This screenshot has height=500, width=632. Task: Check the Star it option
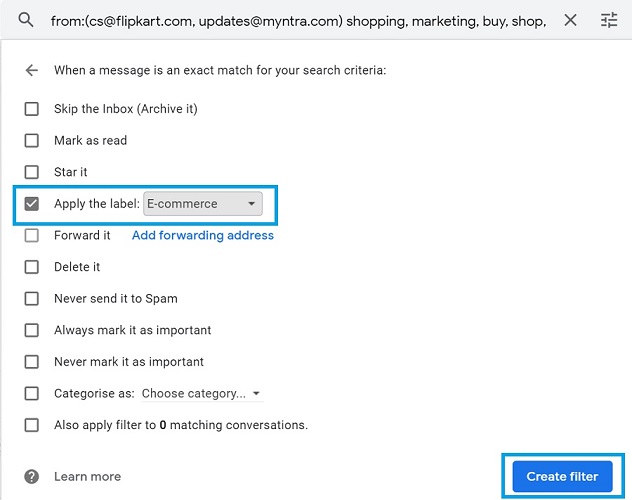[31, 172]
